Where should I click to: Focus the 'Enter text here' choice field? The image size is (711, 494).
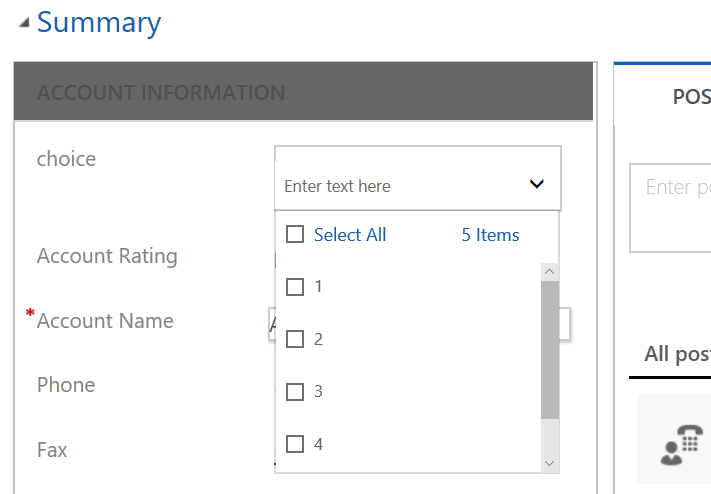click(x=400, y=186)
